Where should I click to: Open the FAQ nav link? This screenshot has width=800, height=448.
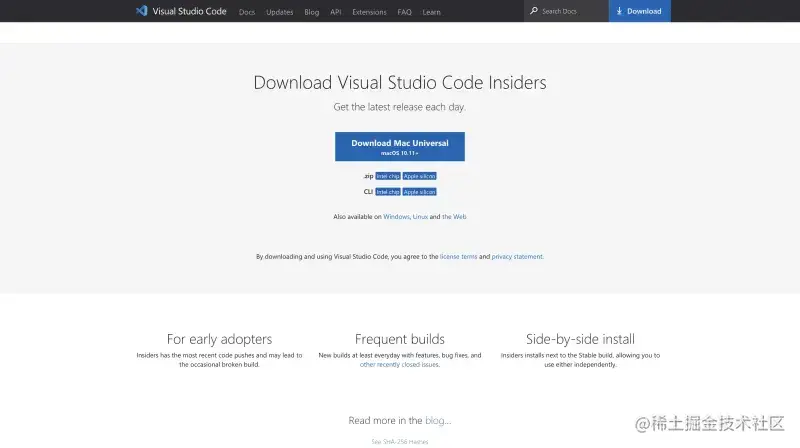(x=405, y=12)
